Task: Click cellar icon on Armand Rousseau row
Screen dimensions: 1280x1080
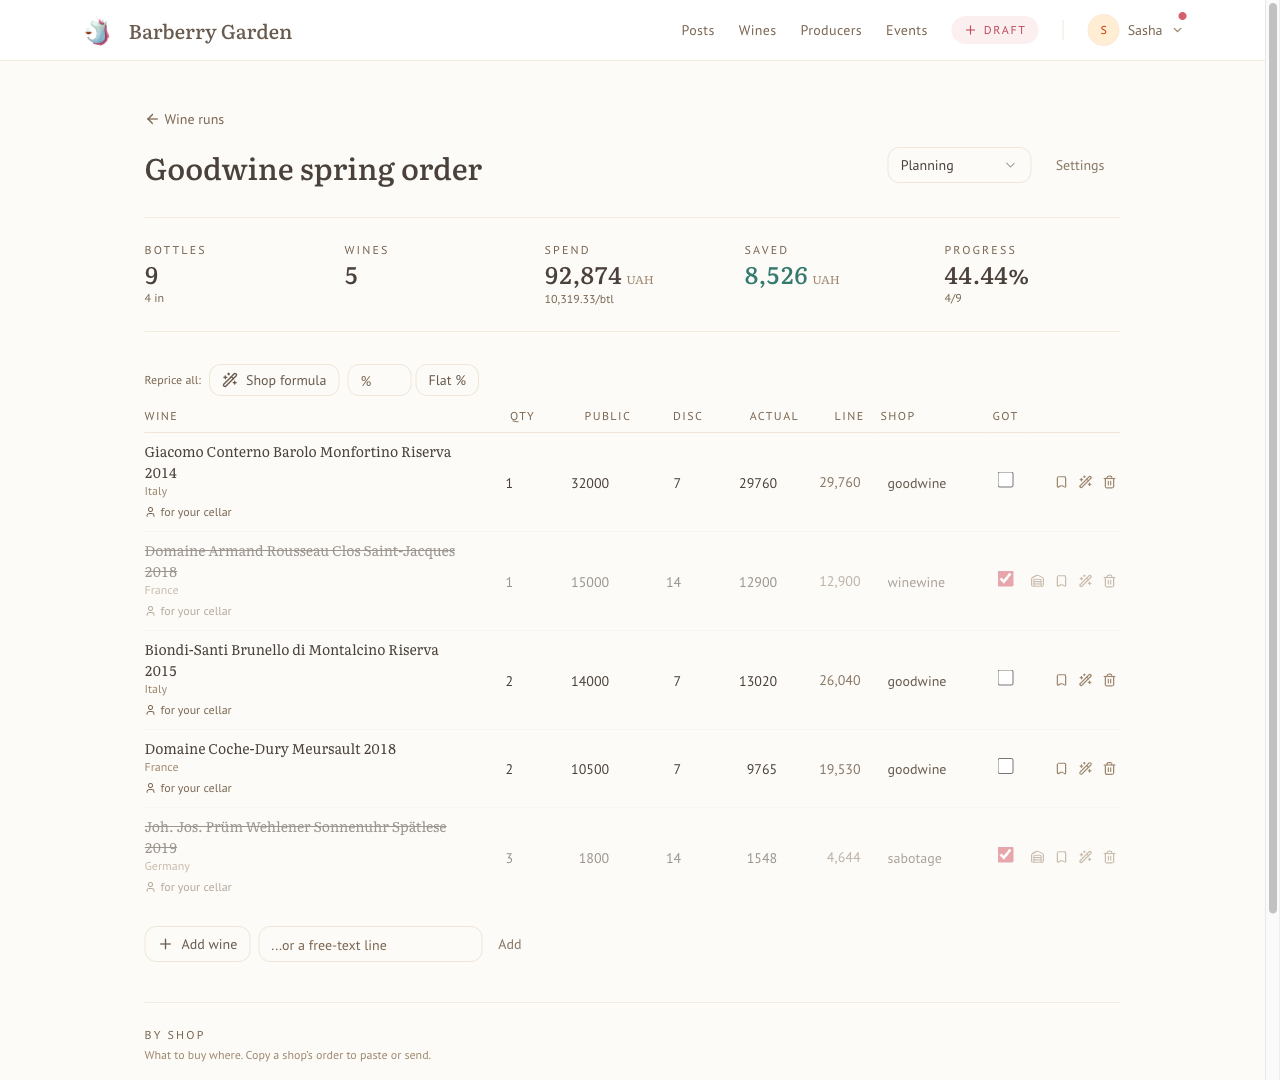Action: click(x=1038, y=581)
